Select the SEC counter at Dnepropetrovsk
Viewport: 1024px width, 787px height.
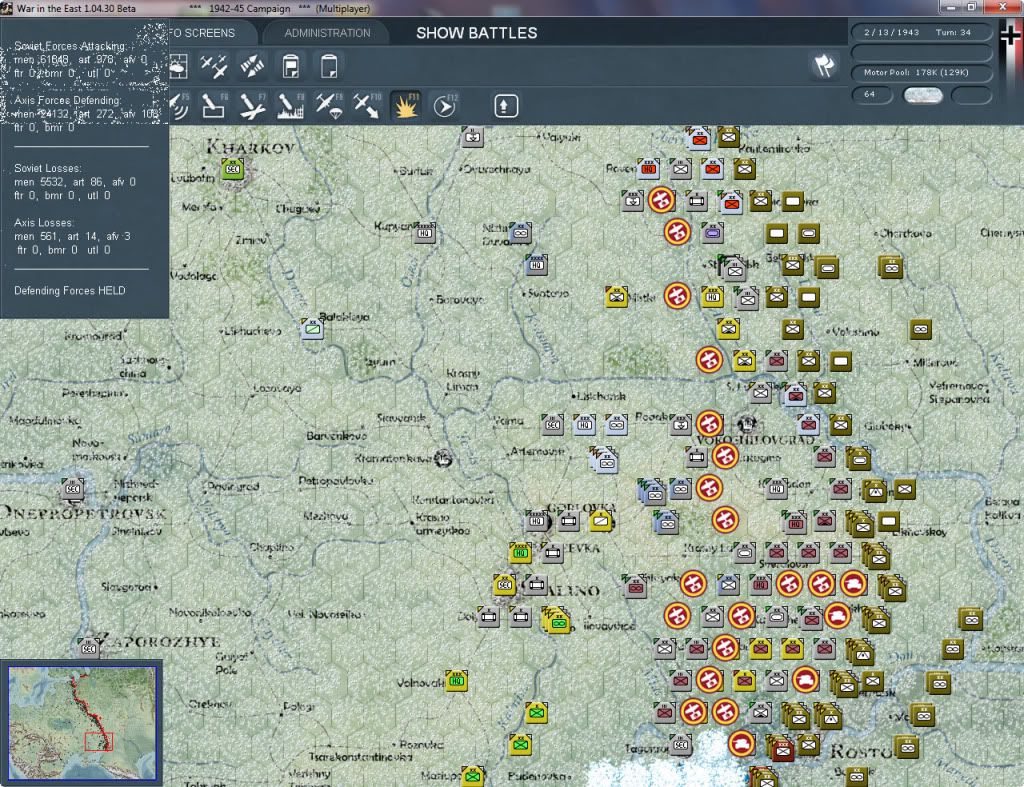73,489
